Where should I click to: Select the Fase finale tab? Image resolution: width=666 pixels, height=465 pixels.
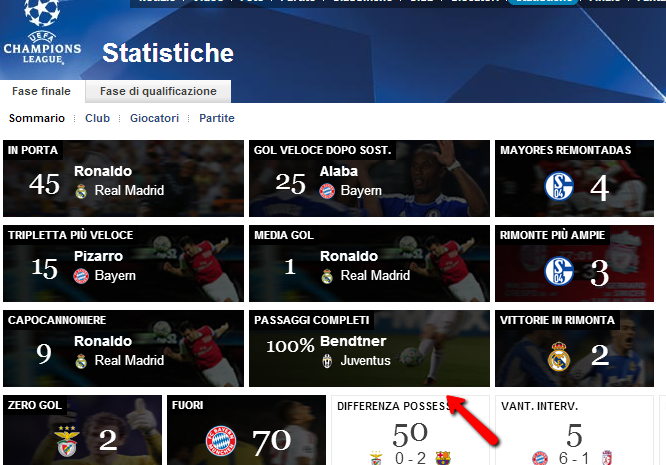41,91
